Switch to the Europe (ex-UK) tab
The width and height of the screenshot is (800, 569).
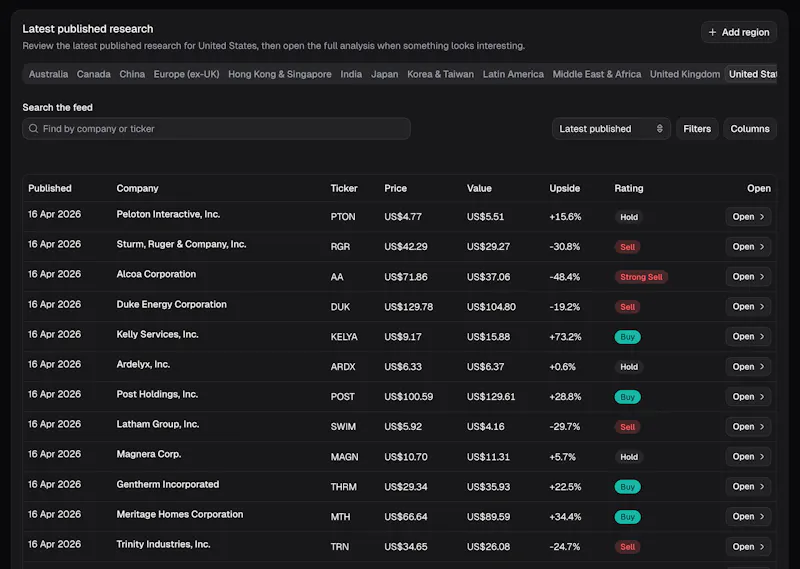click(x=186, y=74)
